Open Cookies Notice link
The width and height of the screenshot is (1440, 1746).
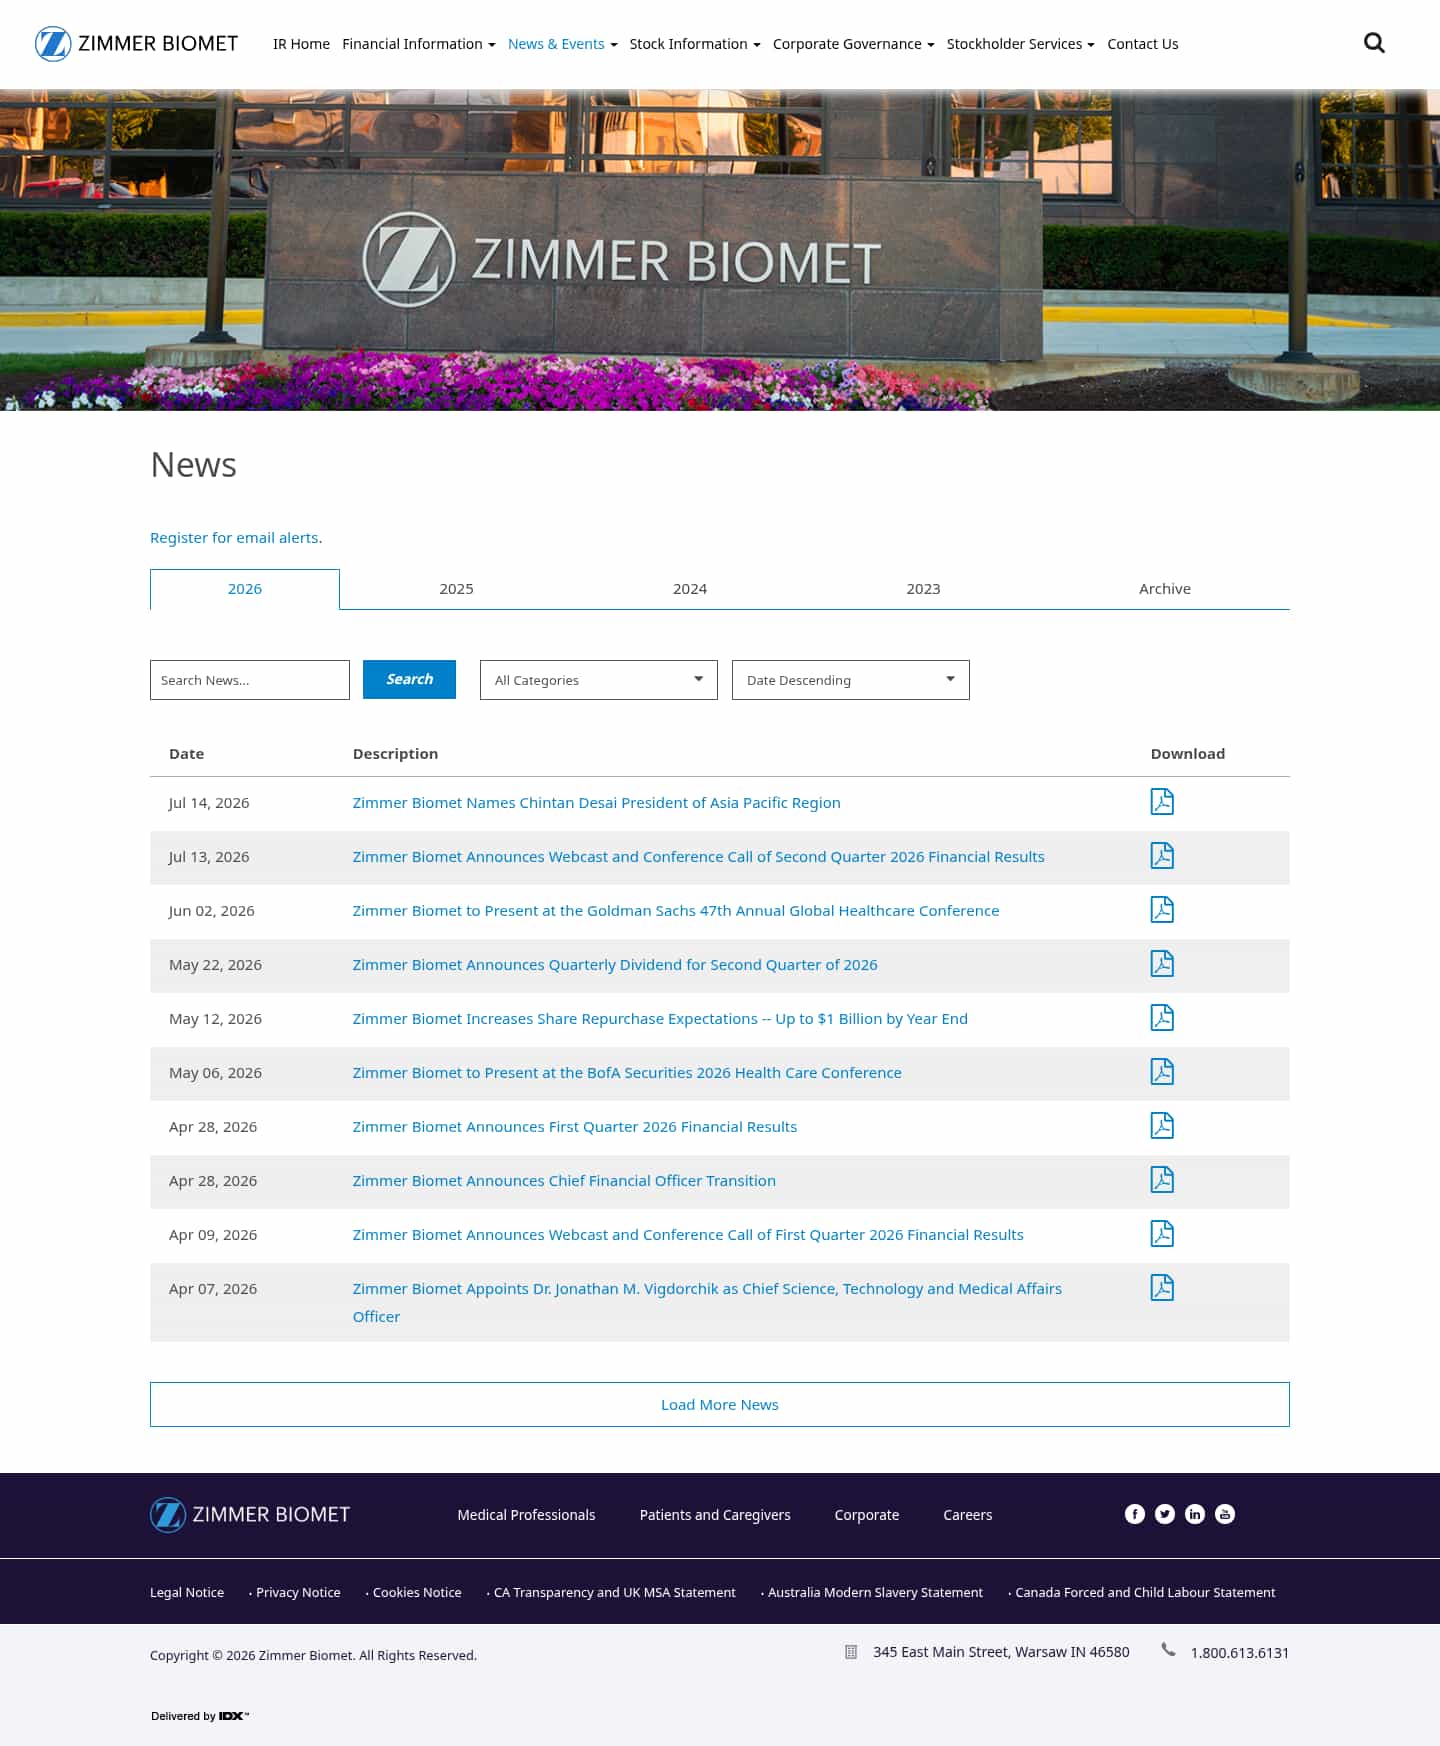click(x=417, y=1592)
